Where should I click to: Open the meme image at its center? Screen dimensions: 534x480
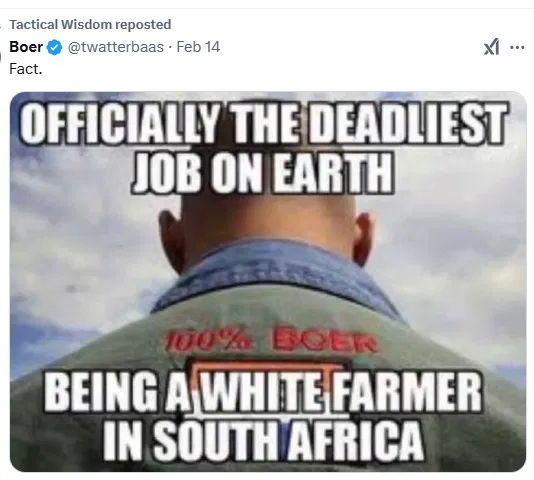268,281
